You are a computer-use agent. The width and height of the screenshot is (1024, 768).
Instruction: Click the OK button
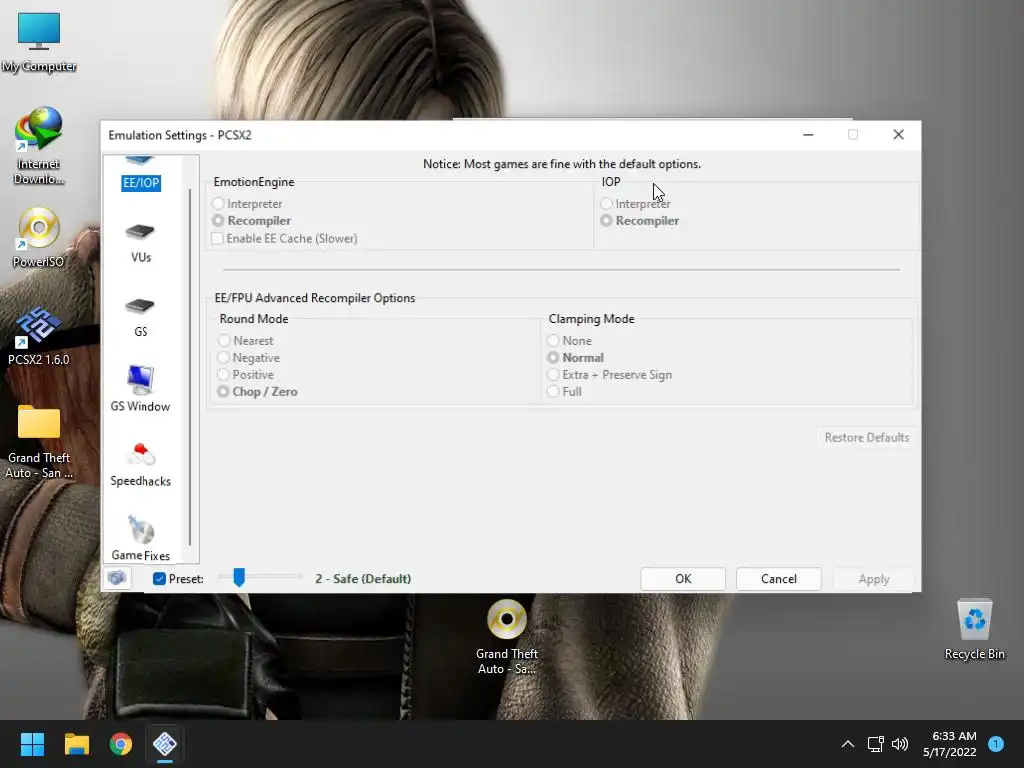click(682, 579)
